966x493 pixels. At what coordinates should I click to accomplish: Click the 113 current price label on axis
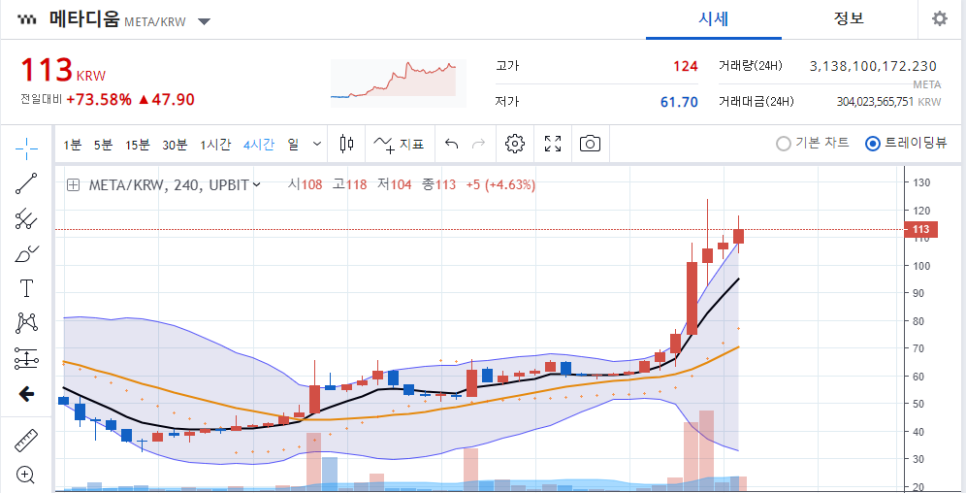[x=920, y=229]
